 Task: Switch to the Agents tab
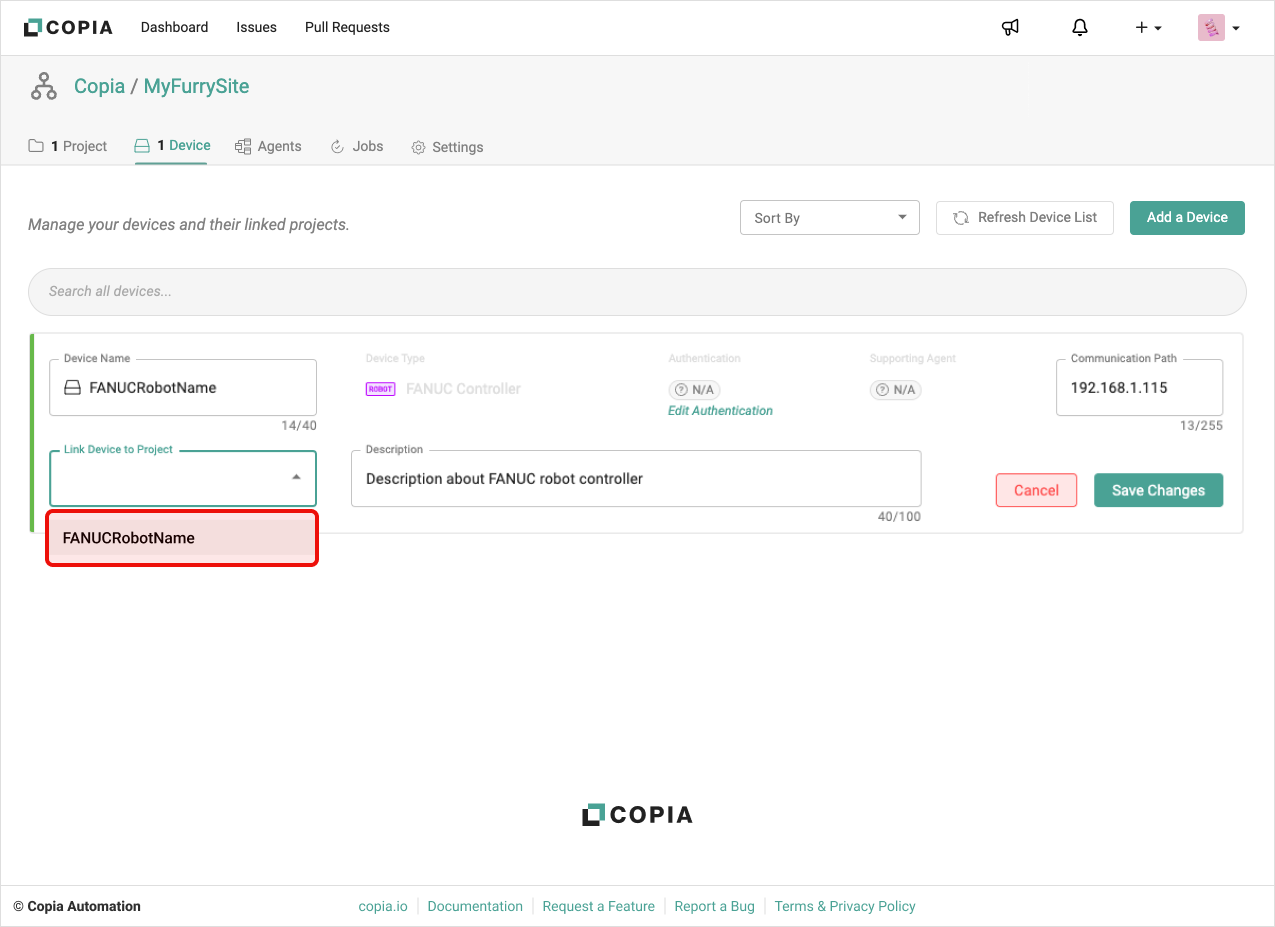[268, 147]
